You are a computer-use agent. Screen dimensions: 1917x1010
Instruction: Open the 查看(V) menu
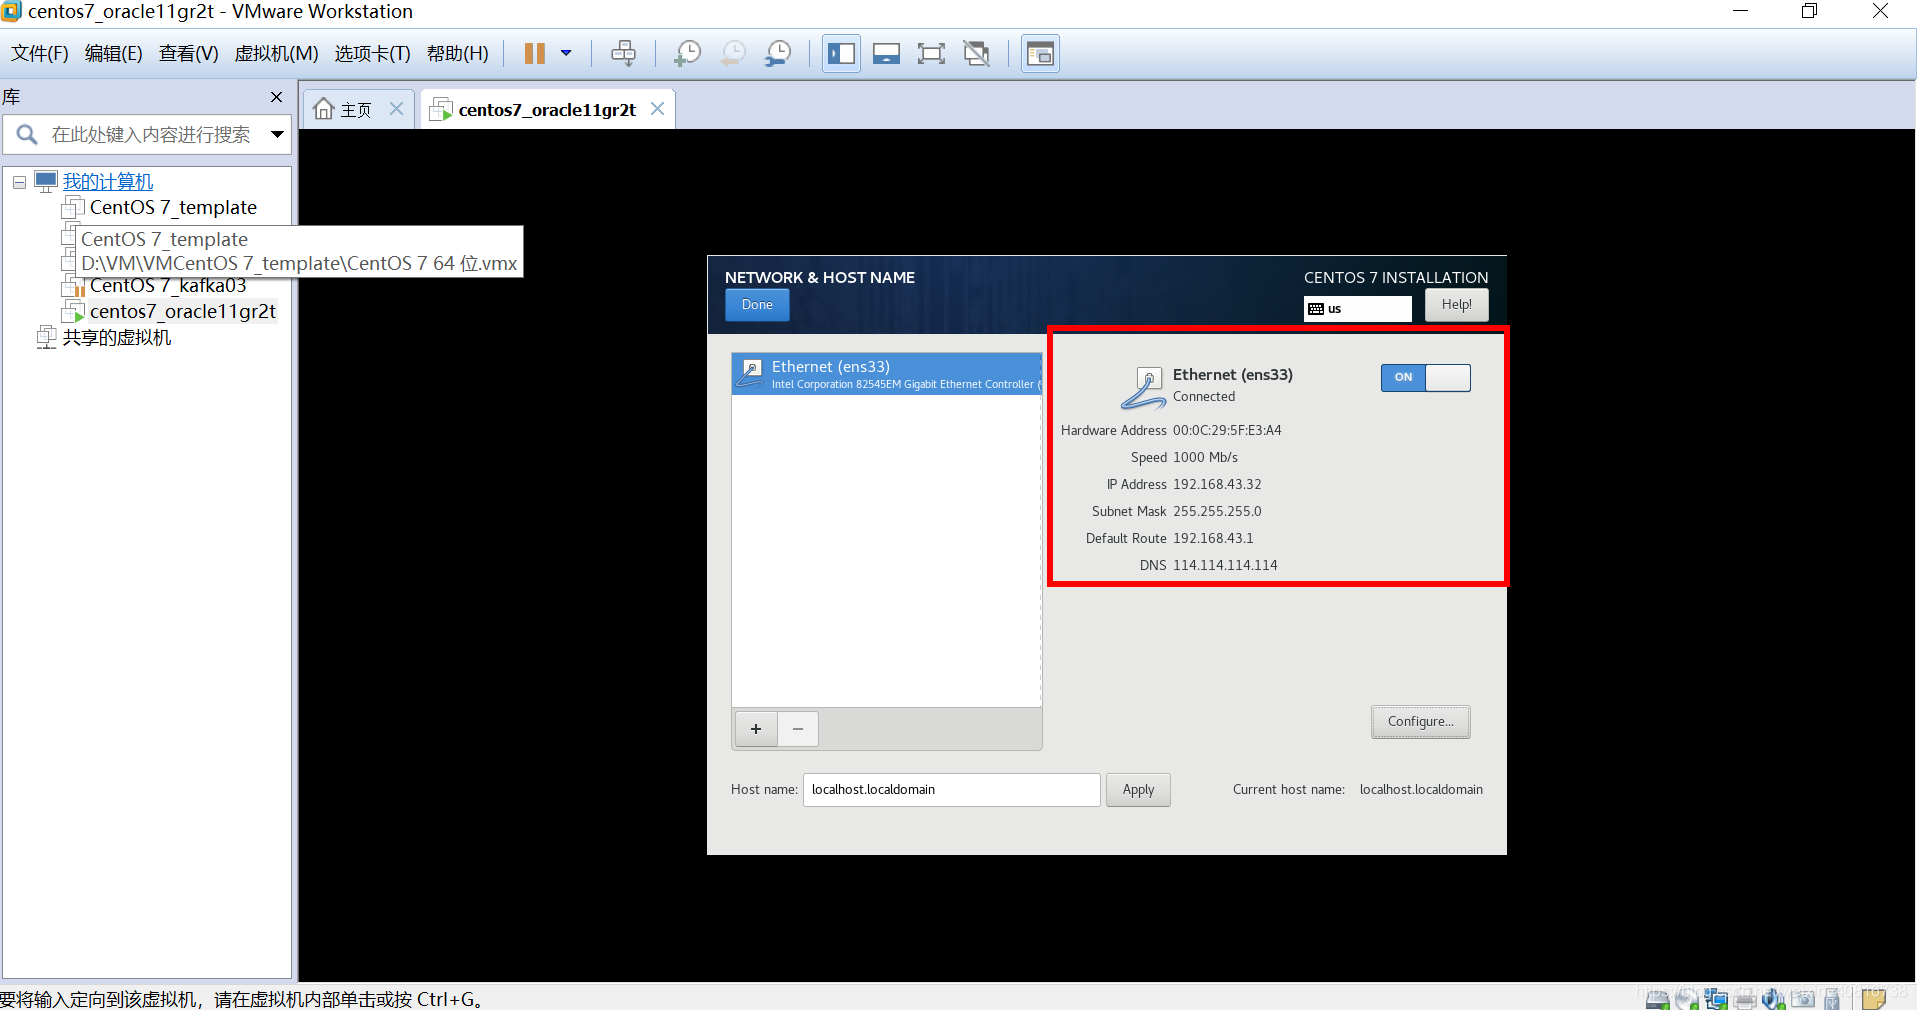[x=189, y=54]
